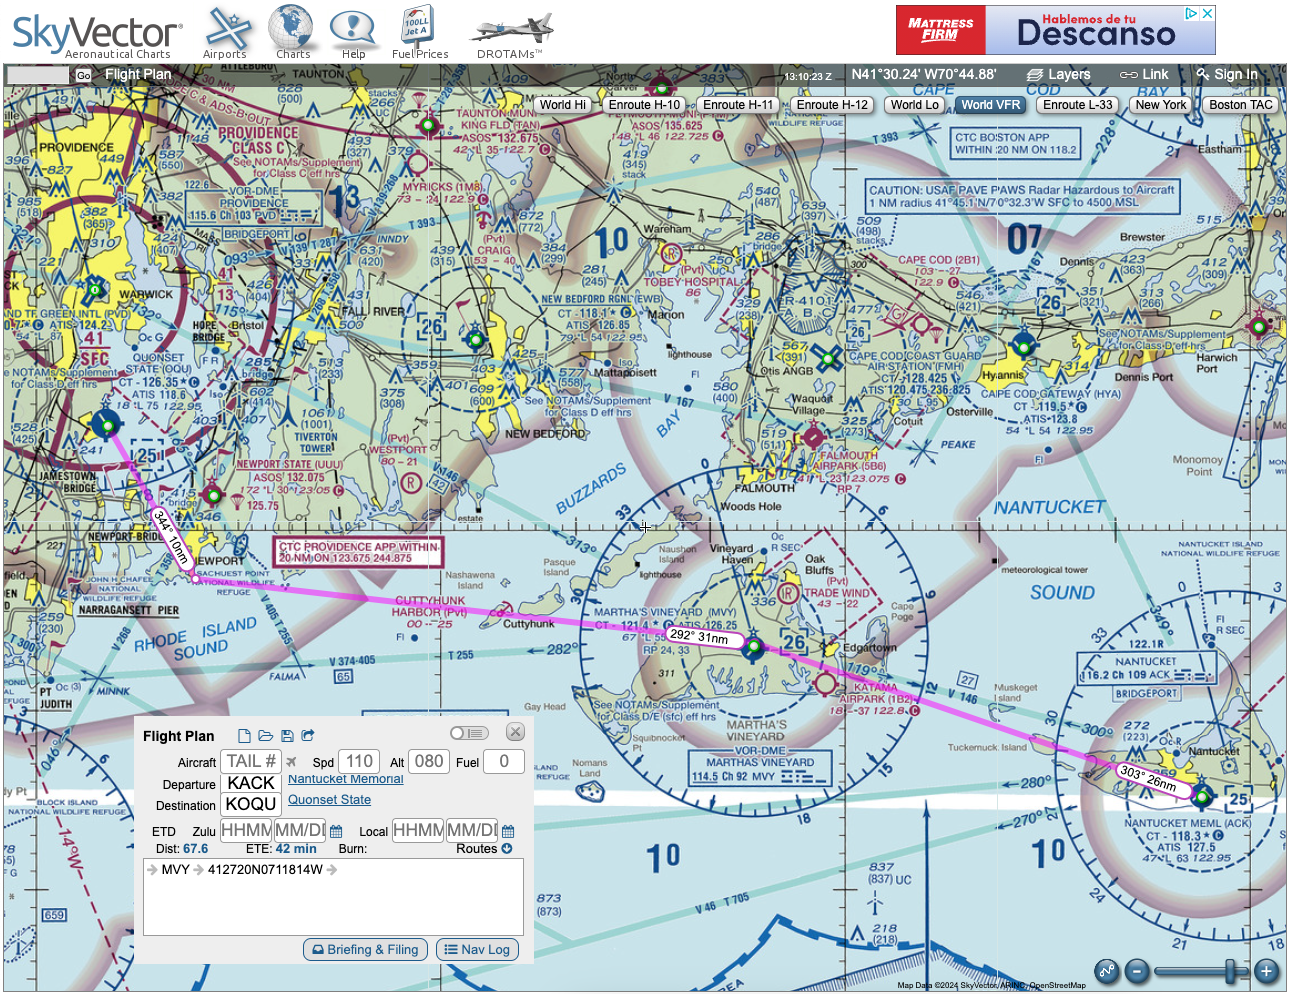Screen dimensions: 1289x994
Task: Switch to the Enroute L-33 chart
Action: 1078,105
